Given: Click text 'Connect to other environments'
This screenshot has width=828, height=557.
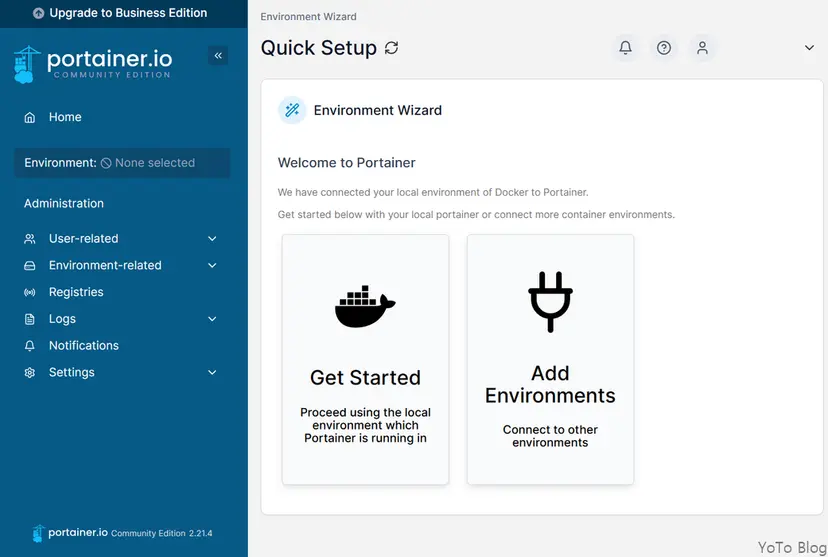Looking at the screenshot, I should 550,437.
